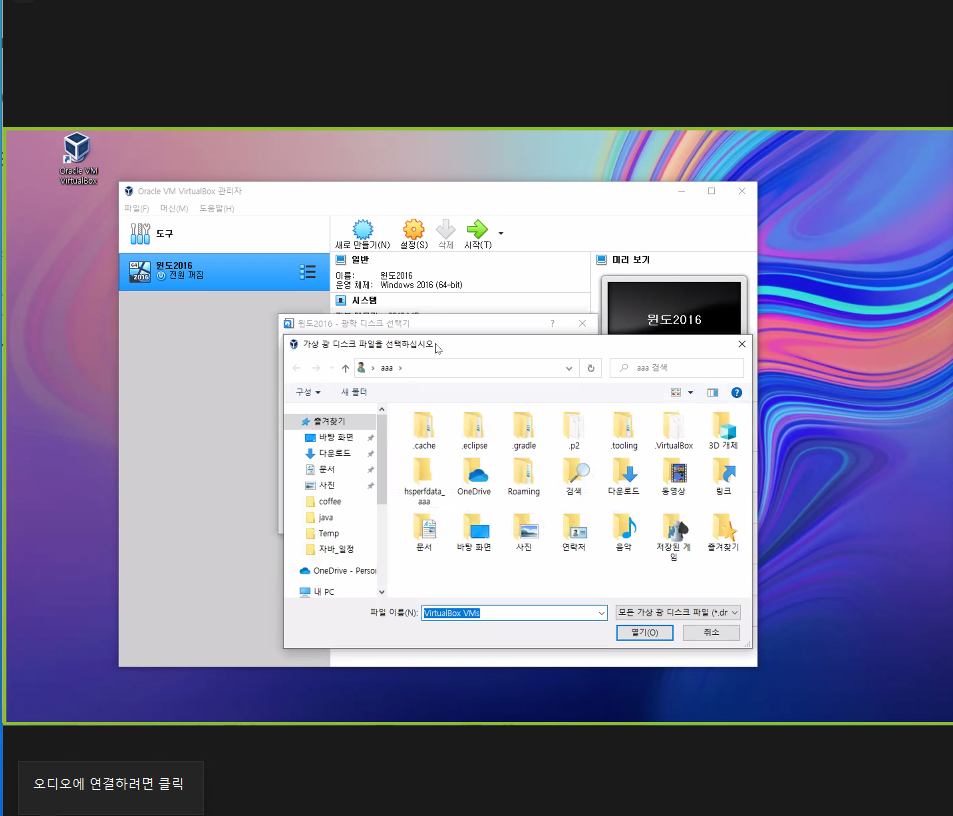Screen dimensions: 953x816
Task: Select the .cache folder
Action: click(424, 431)
